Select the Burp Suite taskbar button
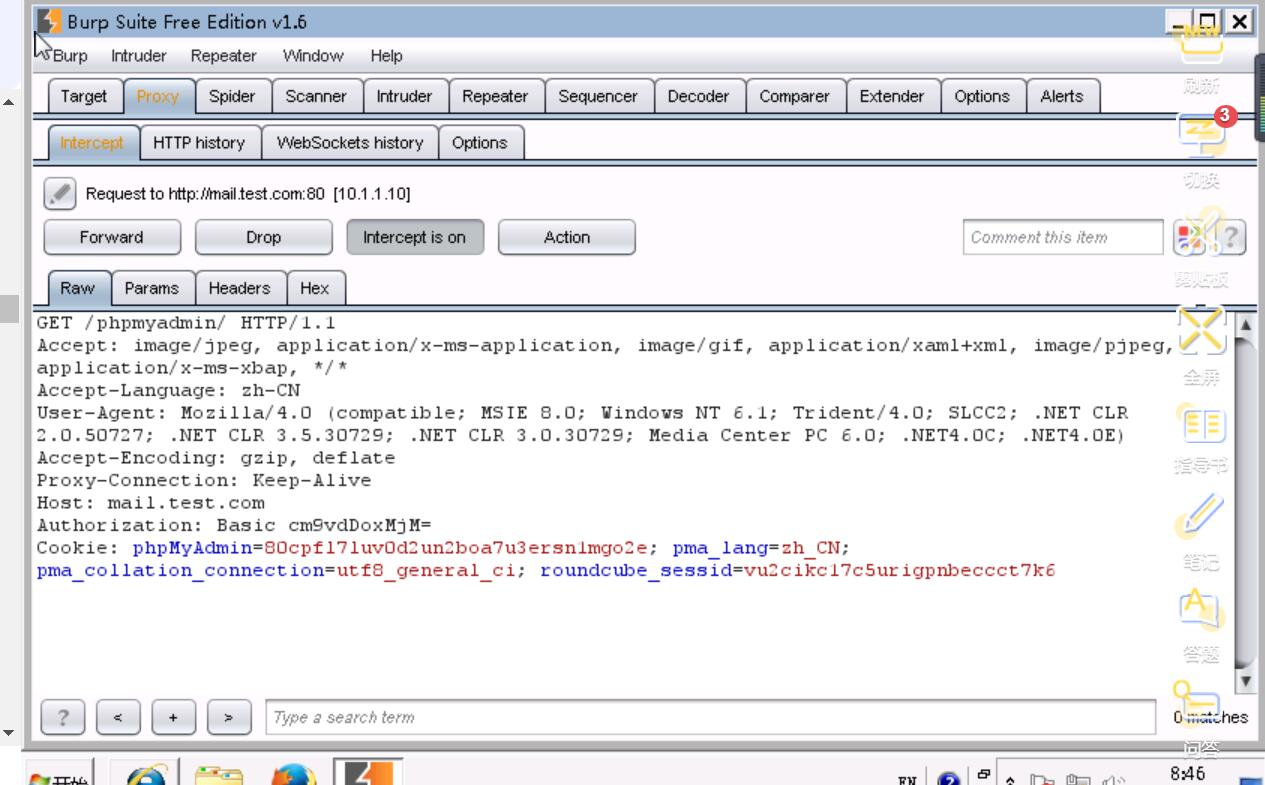1265x785 pixels. pos(368,772)
